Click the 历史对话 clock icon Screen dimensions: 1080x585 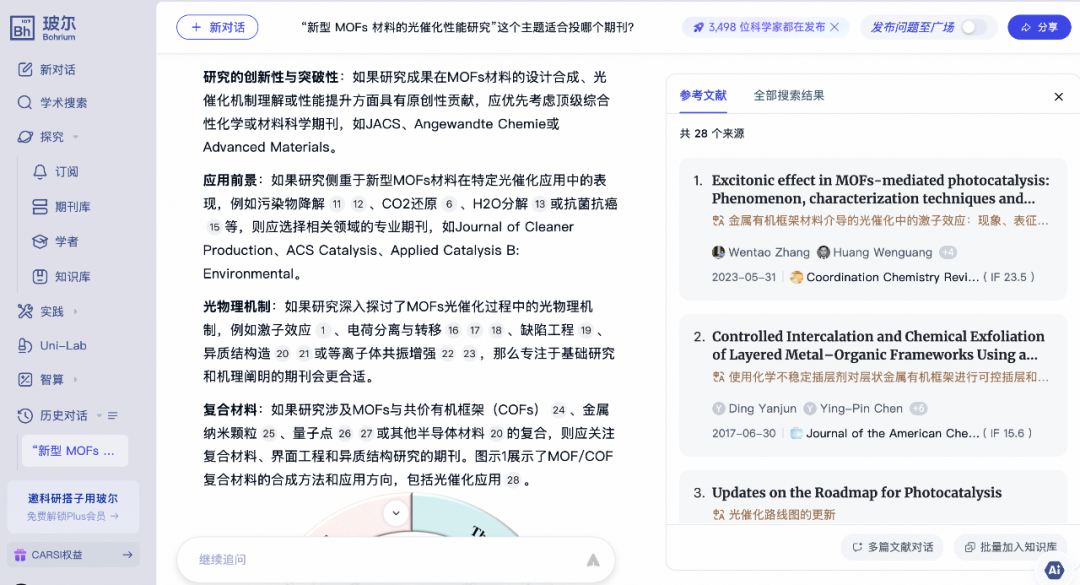tap(25, 415)
